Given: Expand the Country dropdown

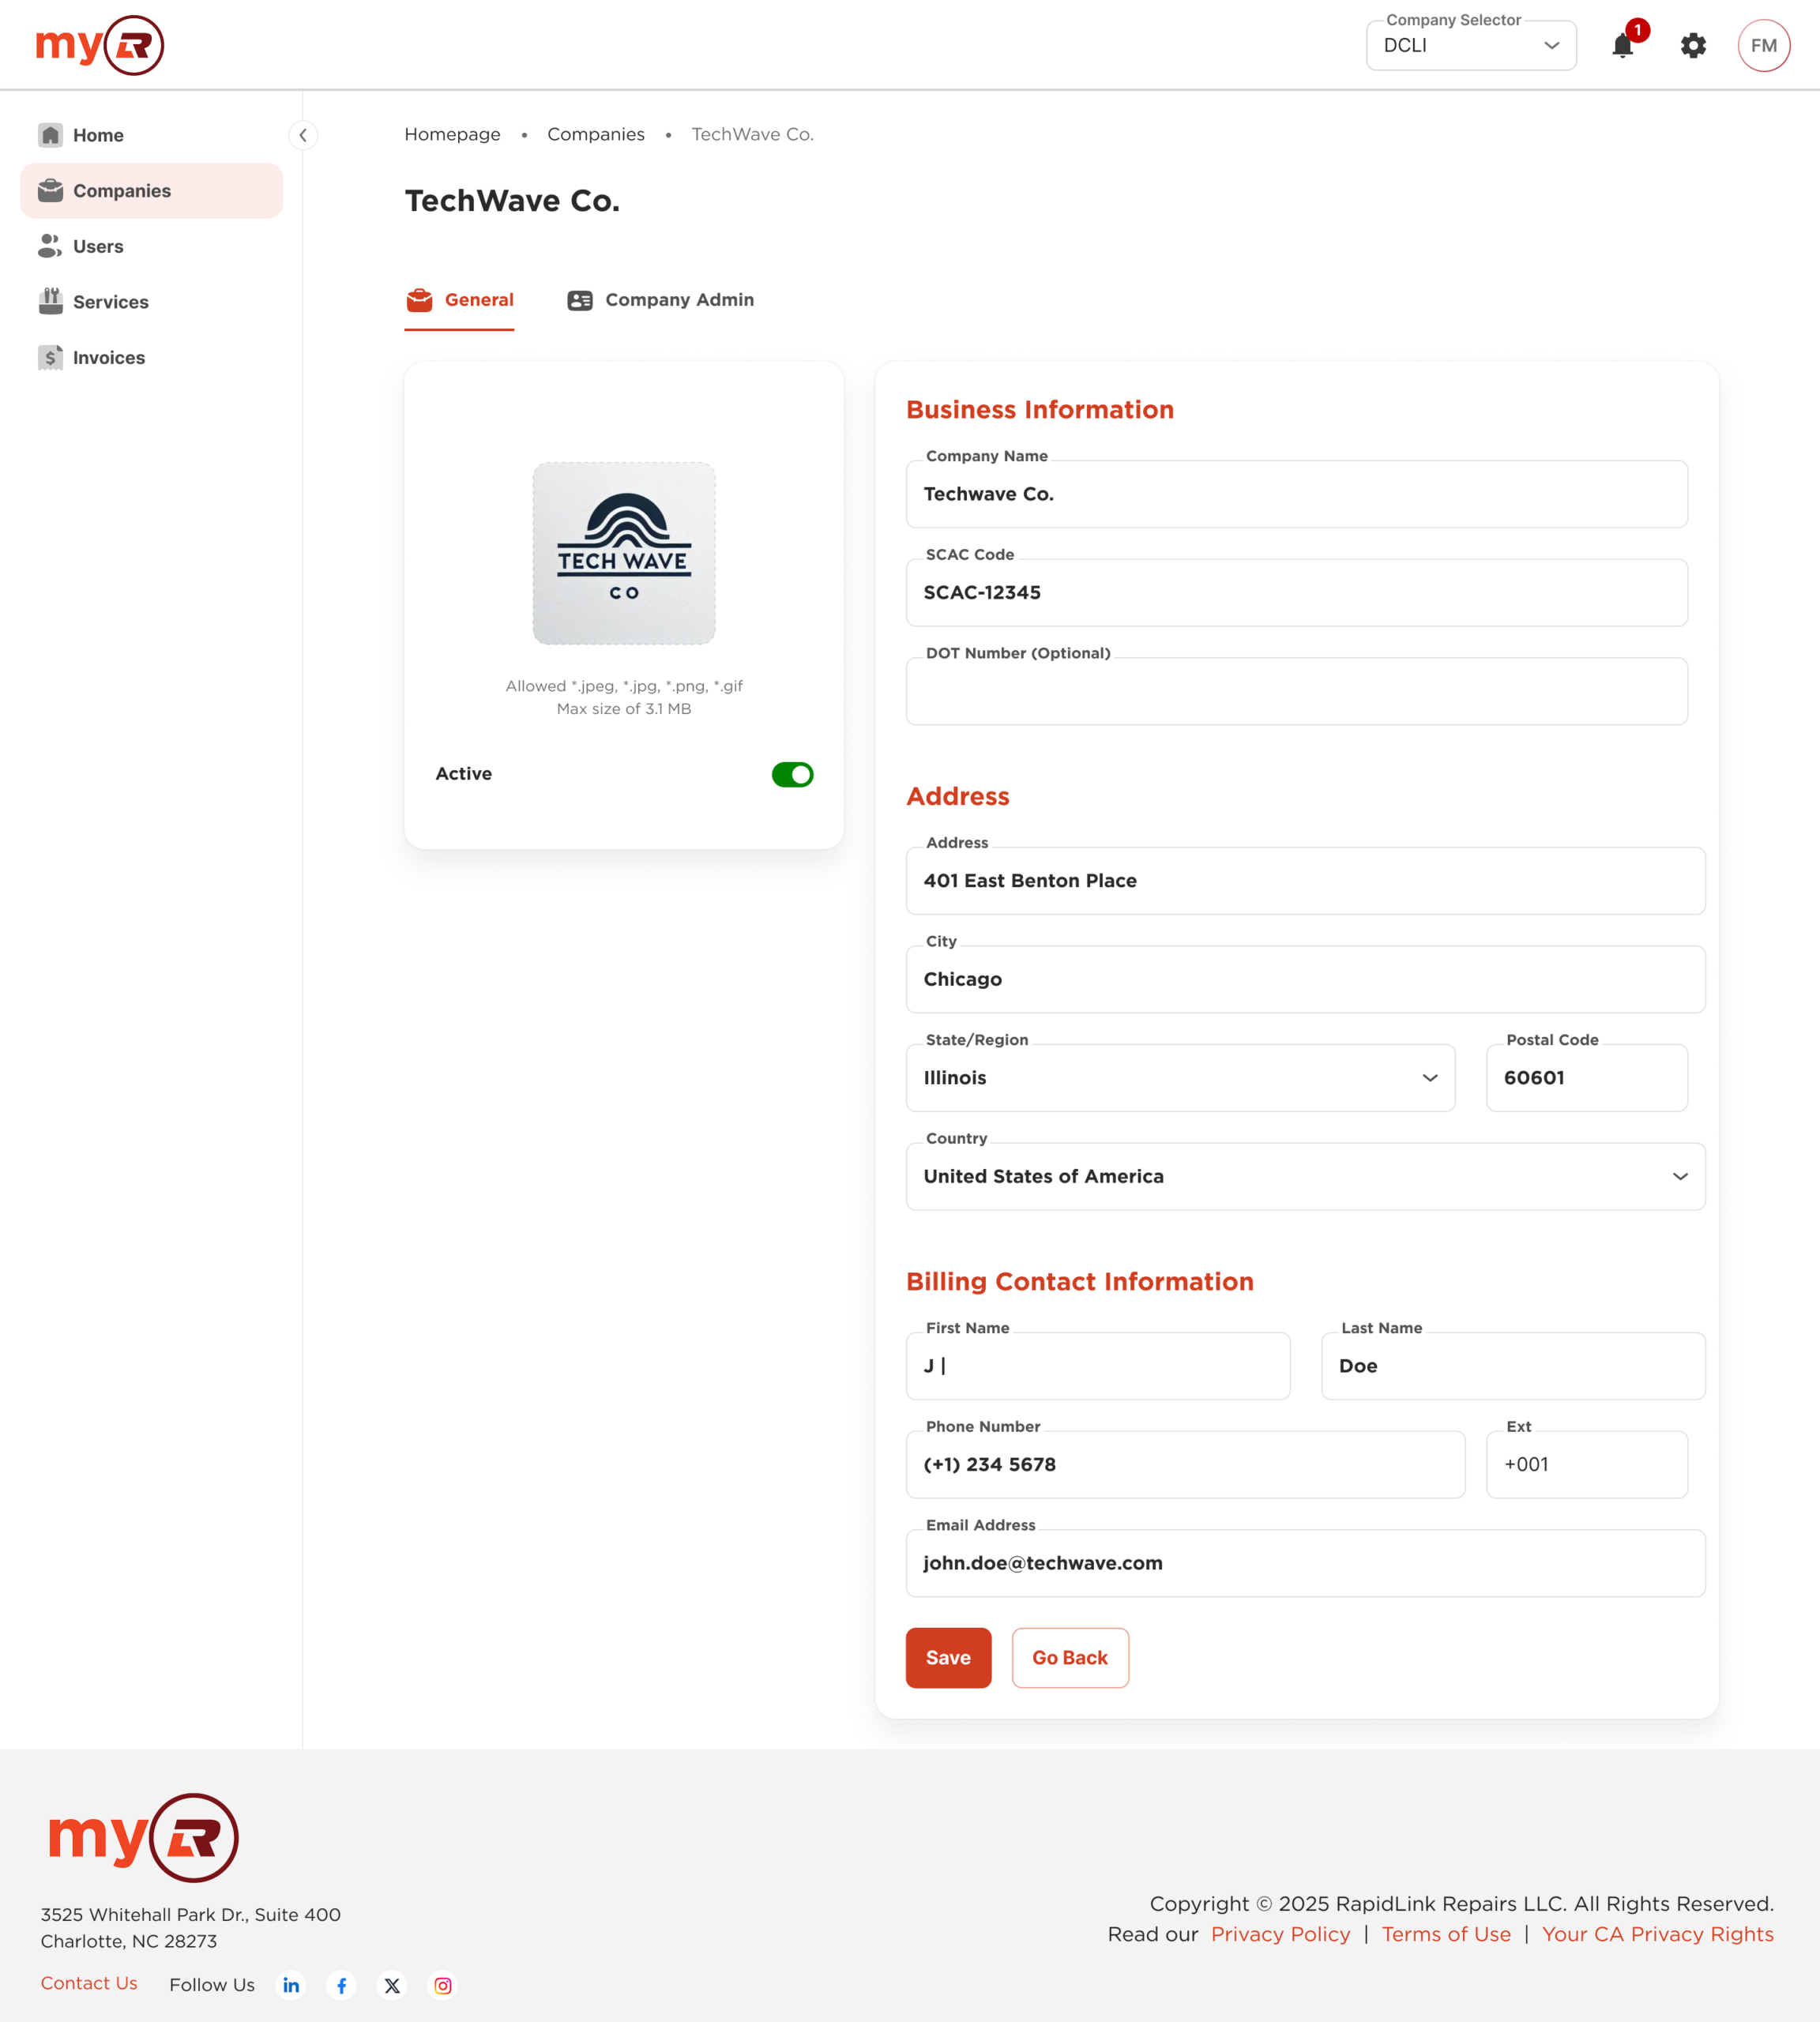Looking at the screenshot, I should point(1305,1177).
